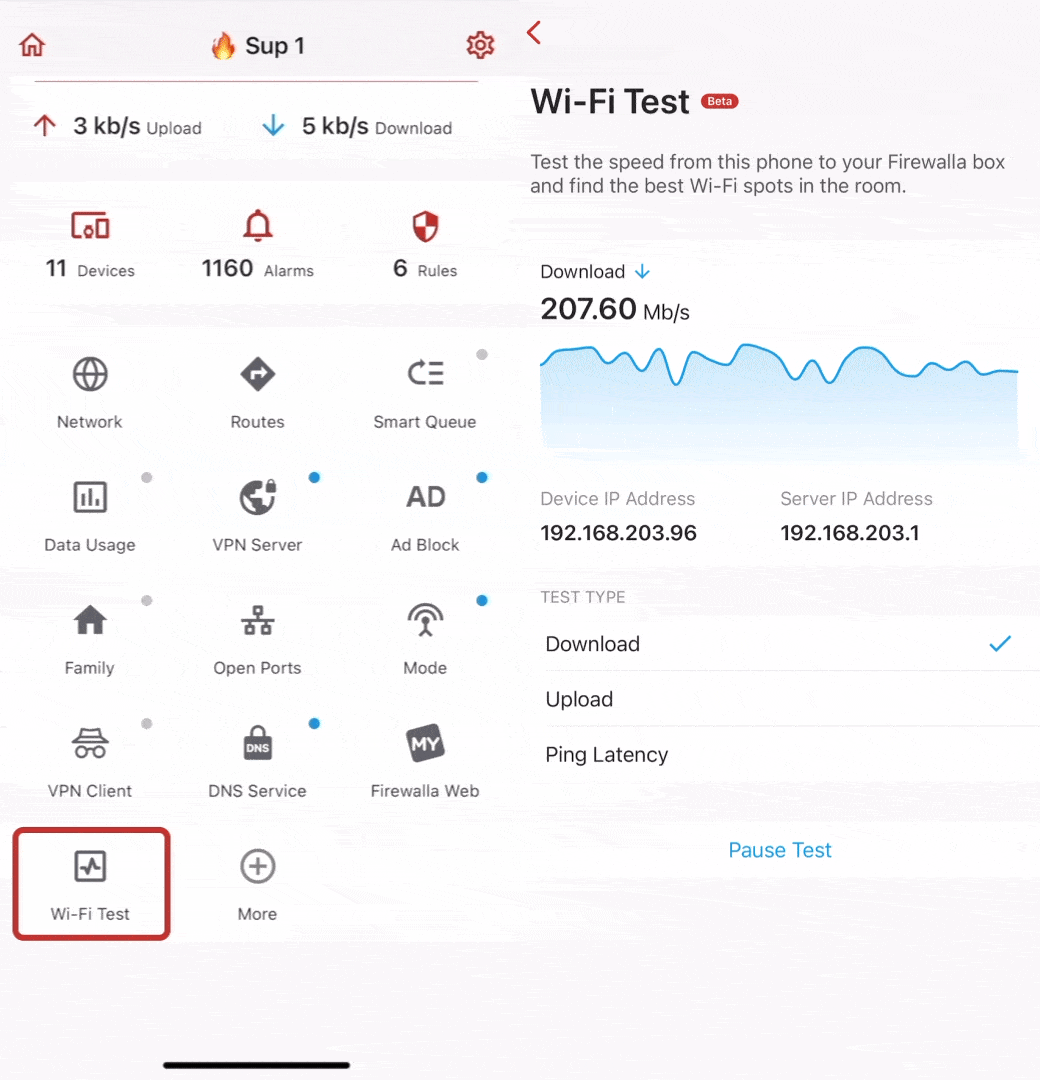Image resolution: width=1040 pixels, height=1080 pixels.
Task: Tap the Beta badge
Action: click(720, 101)
